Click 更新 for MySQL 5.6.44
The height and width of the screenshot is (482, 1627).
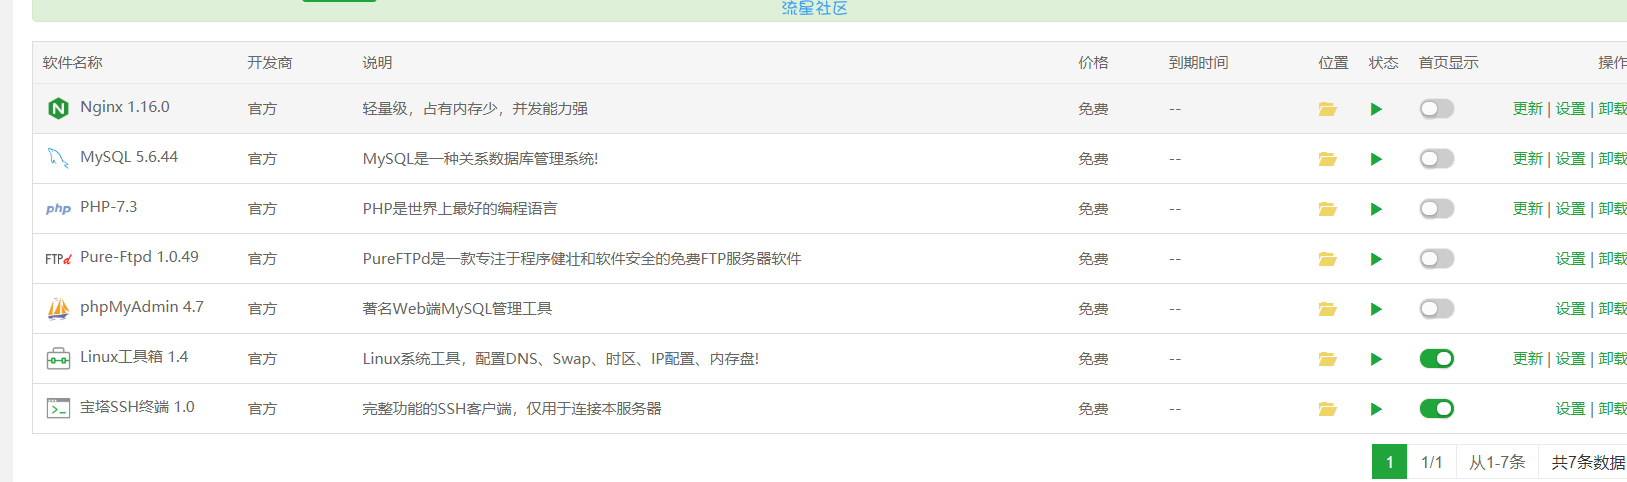[x=1527, y=159]
